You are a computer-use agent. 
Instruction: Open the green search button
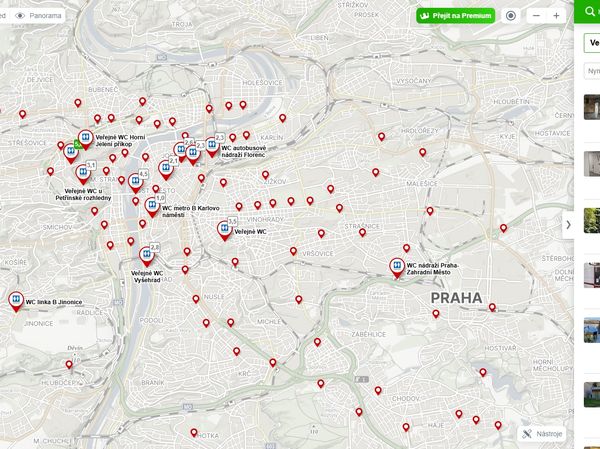589,11
